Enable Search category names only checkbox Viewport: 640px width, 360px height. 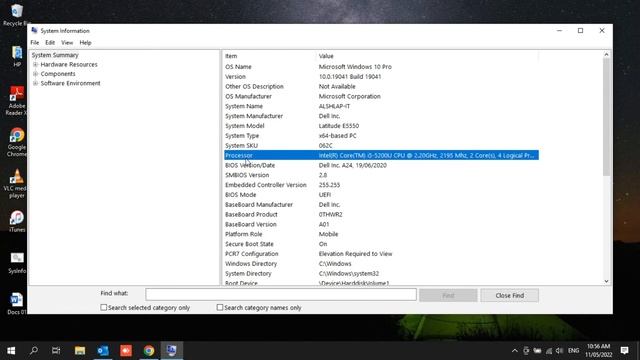pos(220,307)
